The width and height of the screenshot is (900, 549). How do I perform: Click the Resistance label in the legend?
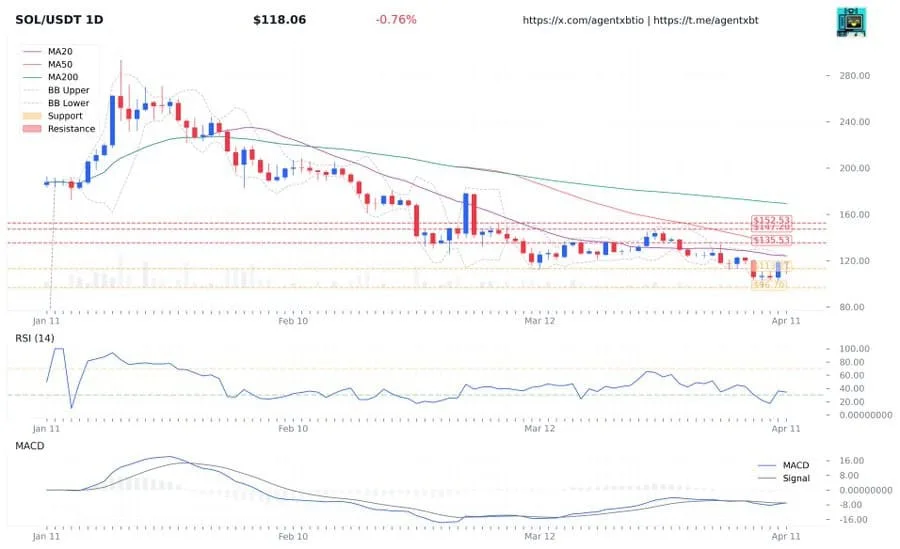(x=71, y=129)
